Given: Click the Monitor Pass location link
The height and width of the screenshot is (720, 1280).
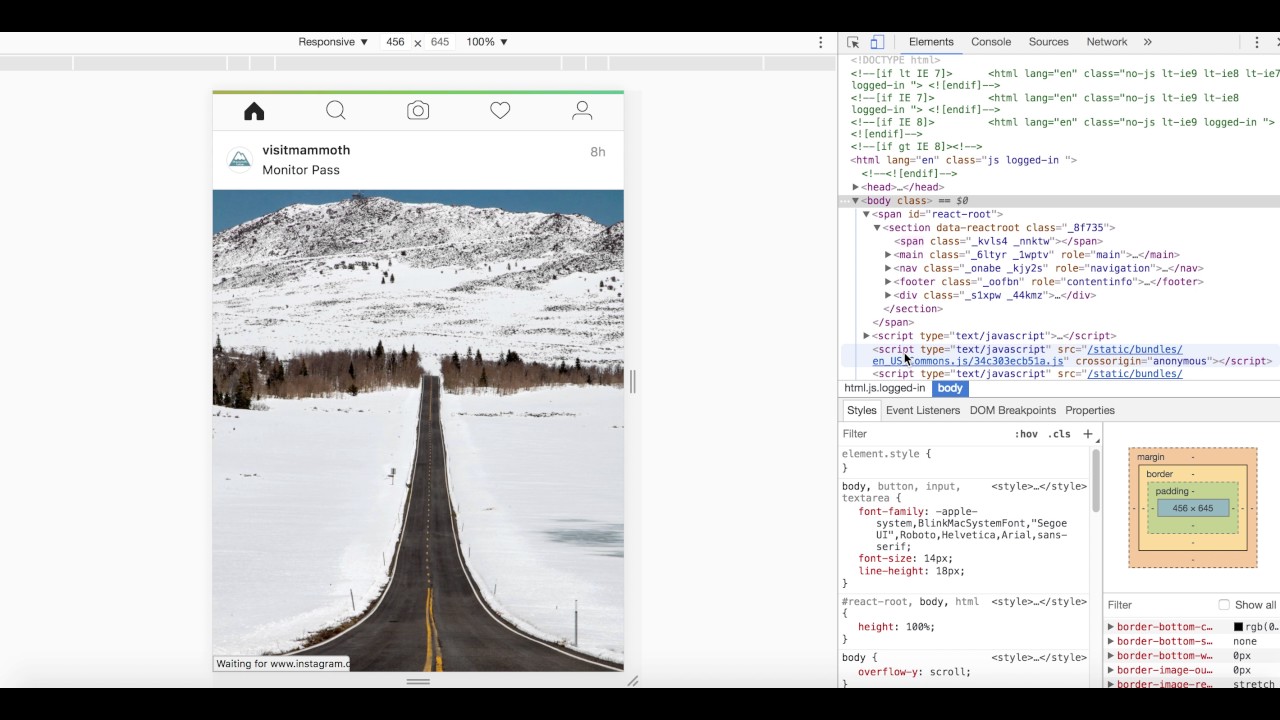Looking at the screenshot, I should (301, 170).
